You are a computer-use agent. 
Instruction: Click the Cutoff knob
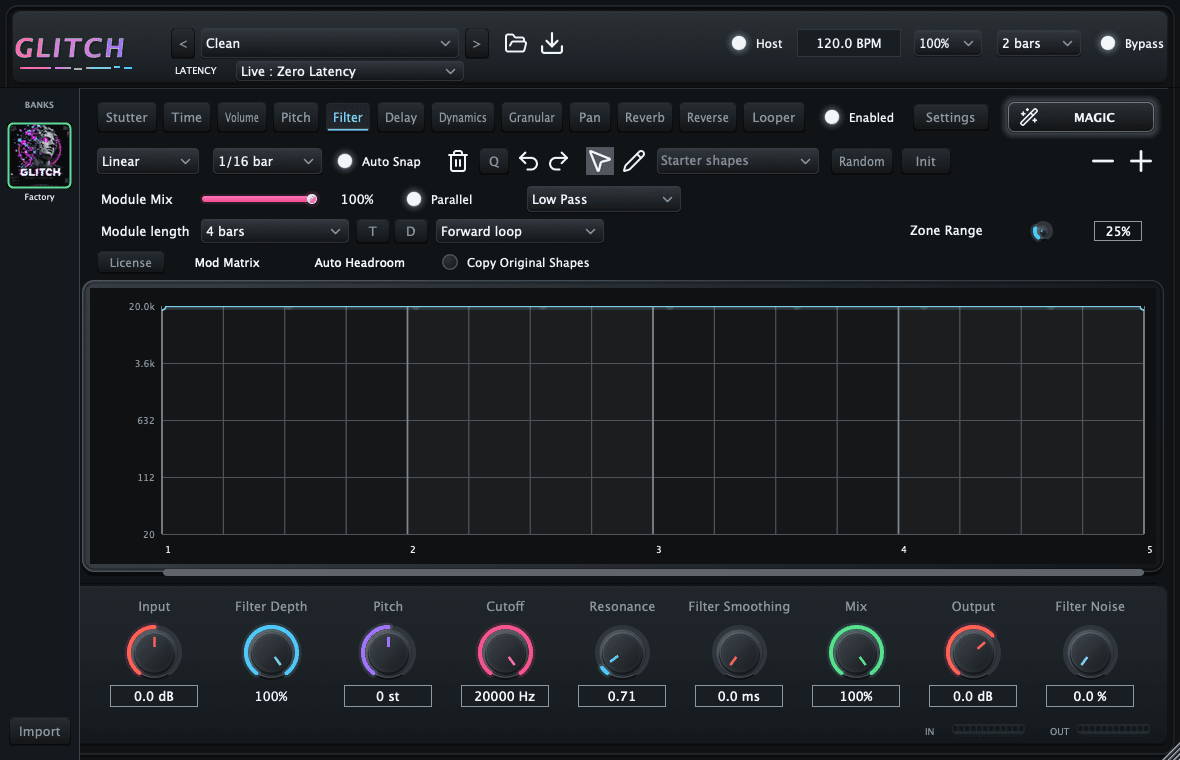click(x=505, y=652)
